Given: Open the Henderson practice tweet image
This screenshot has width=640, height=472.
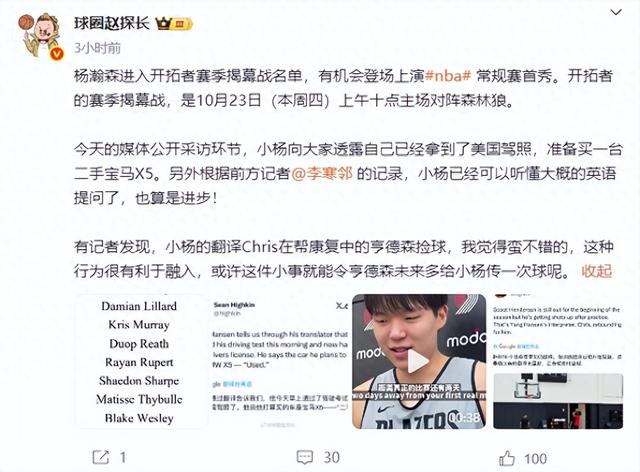Looking at the screenshot, I should point(558,361).
